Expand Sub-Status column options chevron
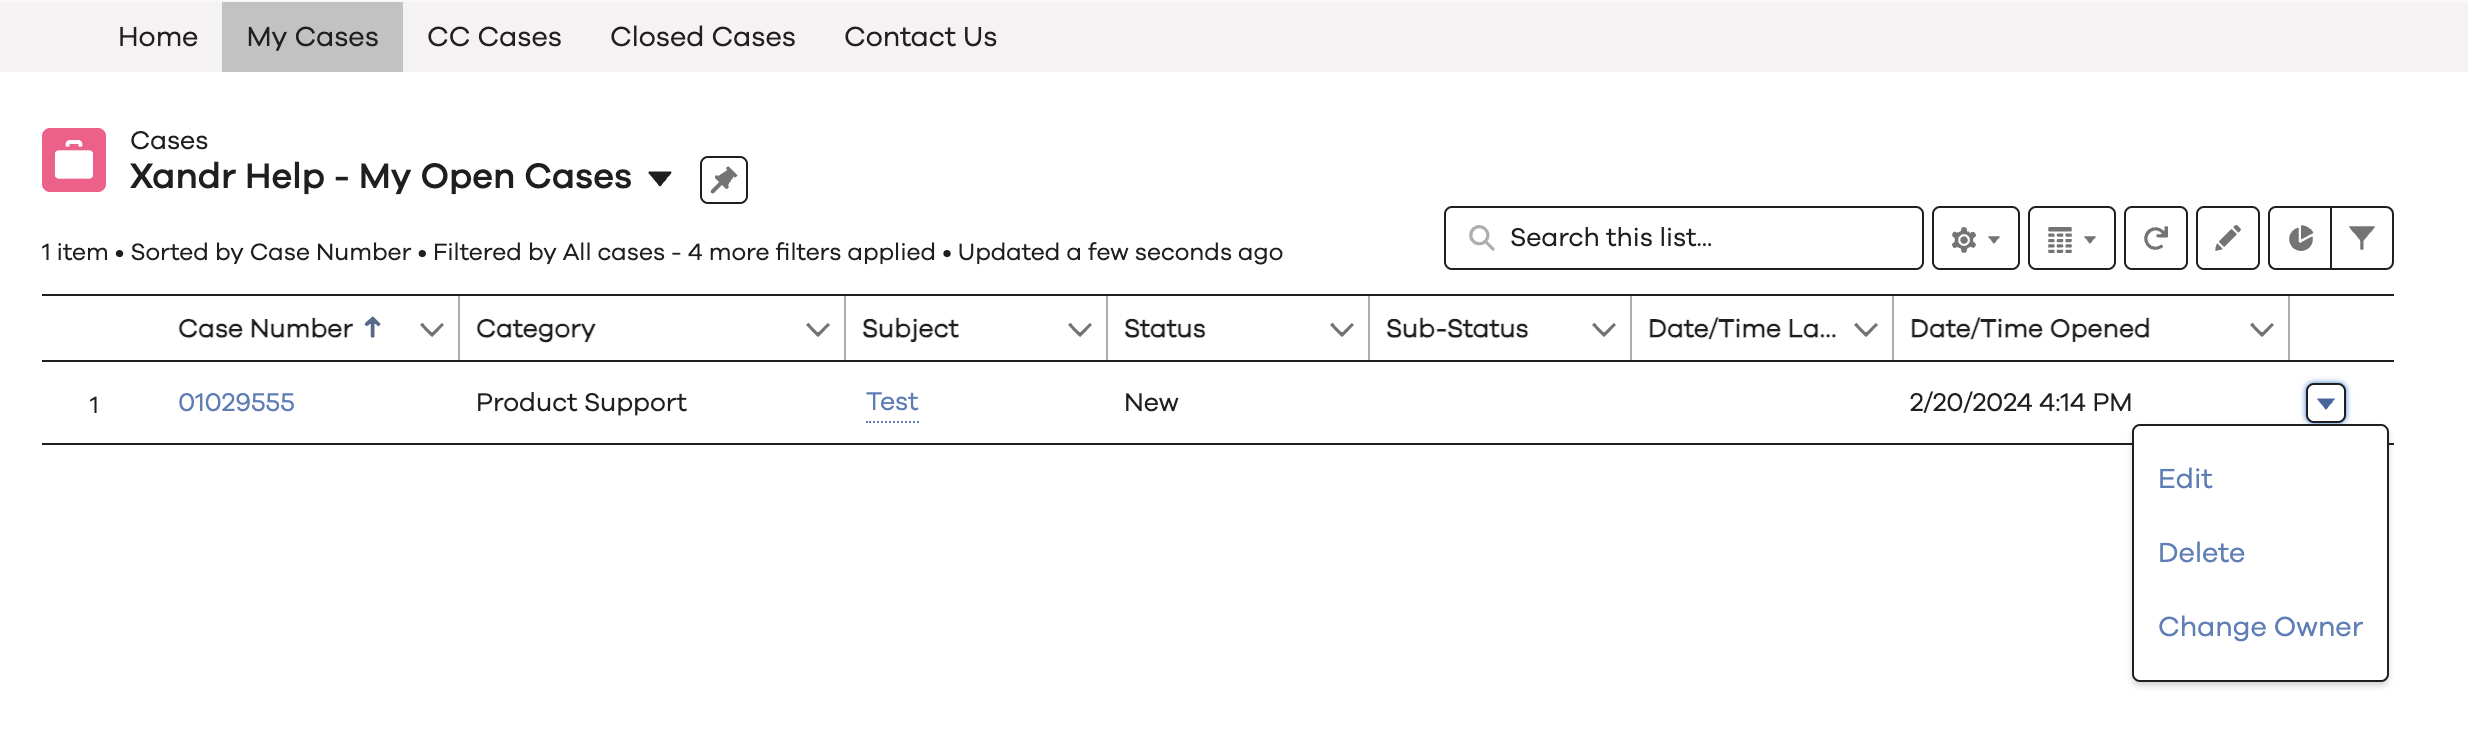The width and height of the screenshot is (2468, 734). tap(1604, 329)
